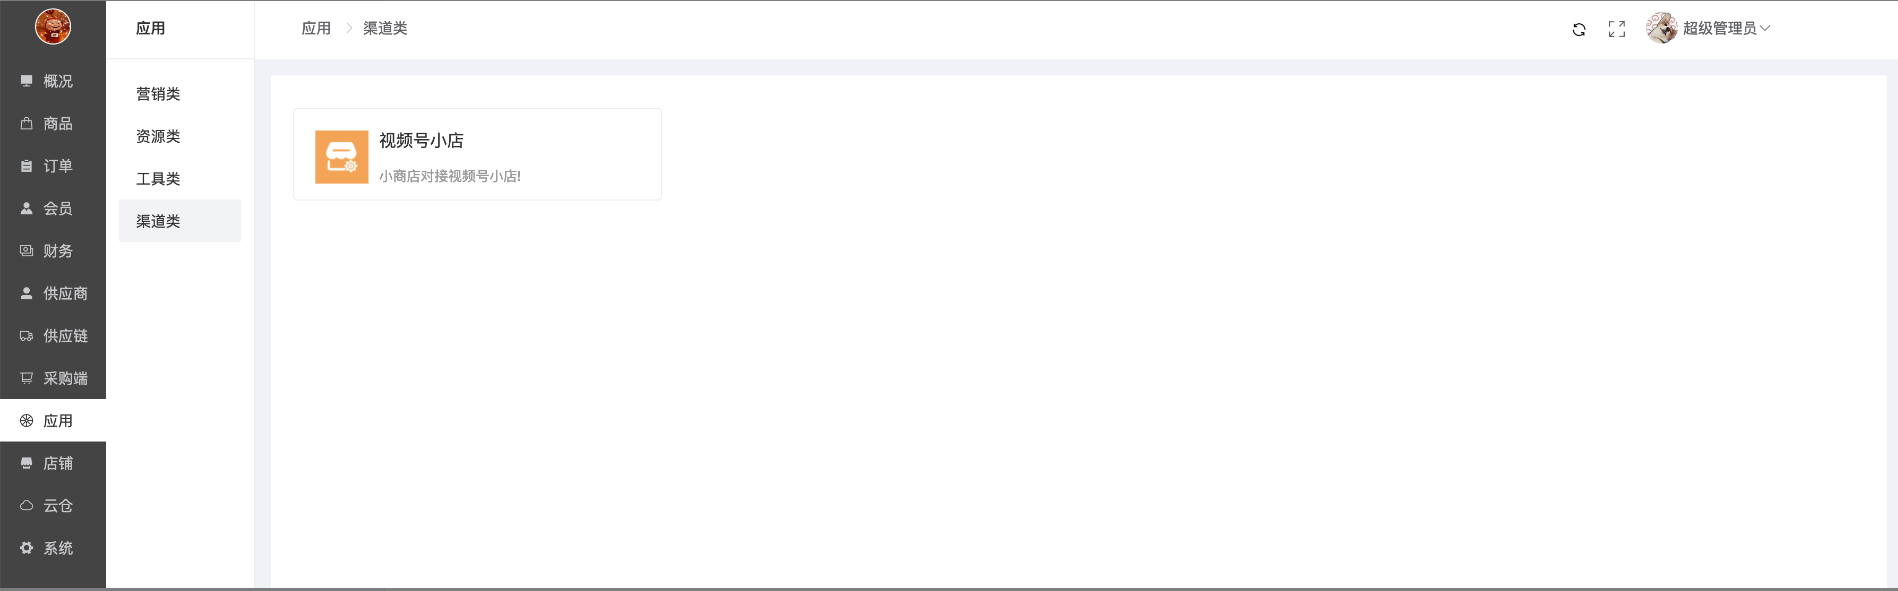Select 会员 members in the sidebar

(53, 209)
